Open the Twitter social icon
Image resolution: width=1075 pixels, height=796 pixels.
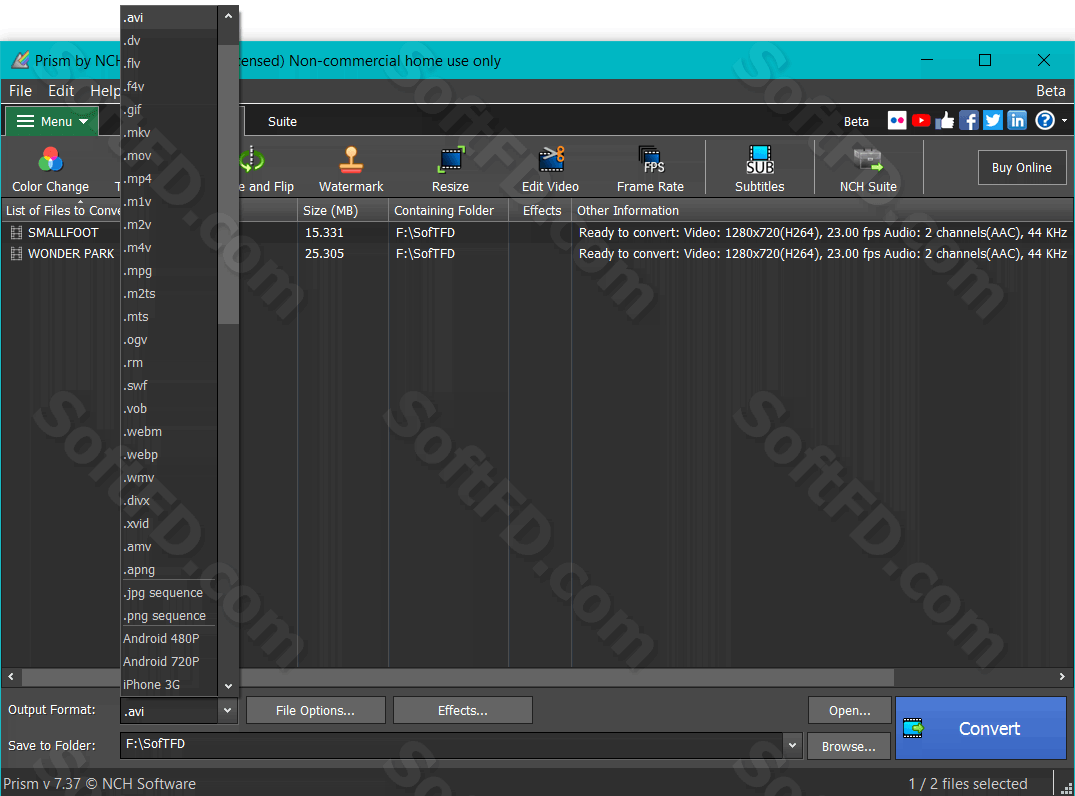pyautogui.click(x=993, y=121)
